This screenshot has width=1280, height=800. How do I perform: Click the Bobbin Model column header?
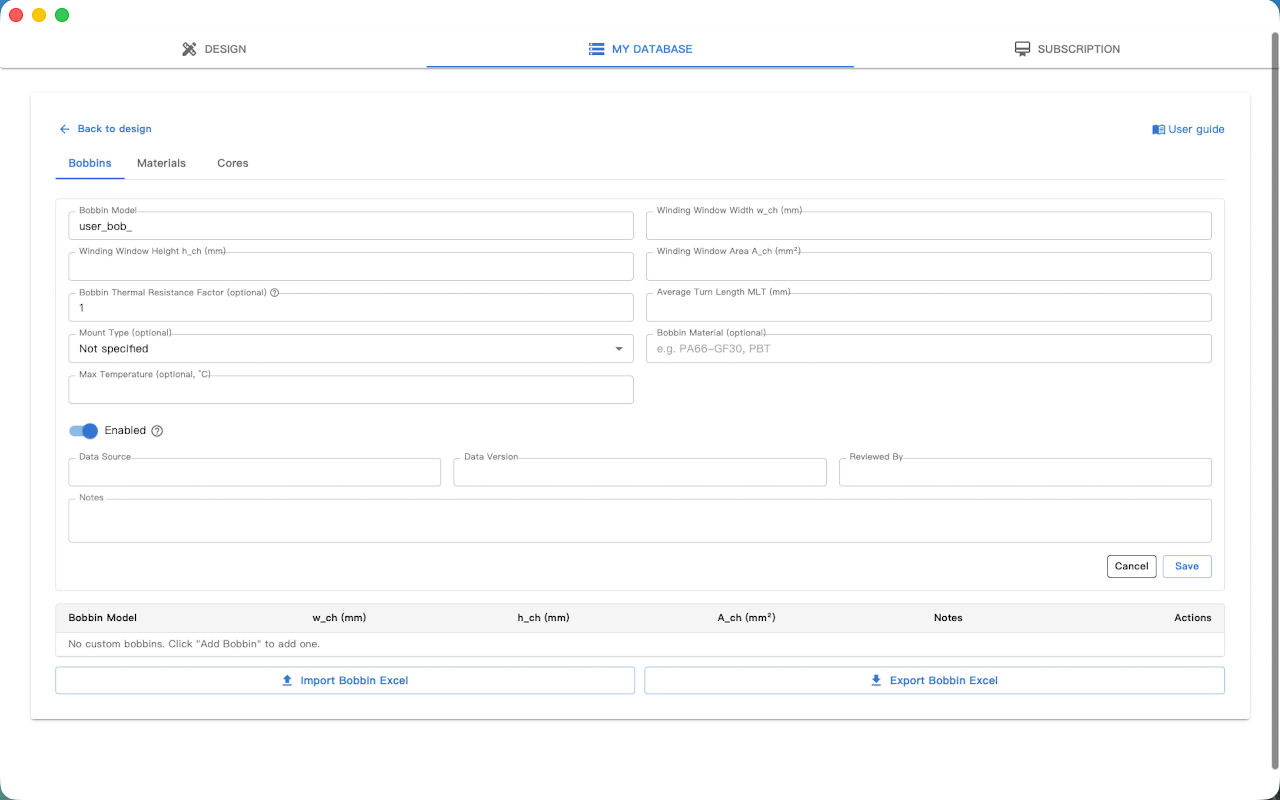pyautogui.click(x=103, y=618)
